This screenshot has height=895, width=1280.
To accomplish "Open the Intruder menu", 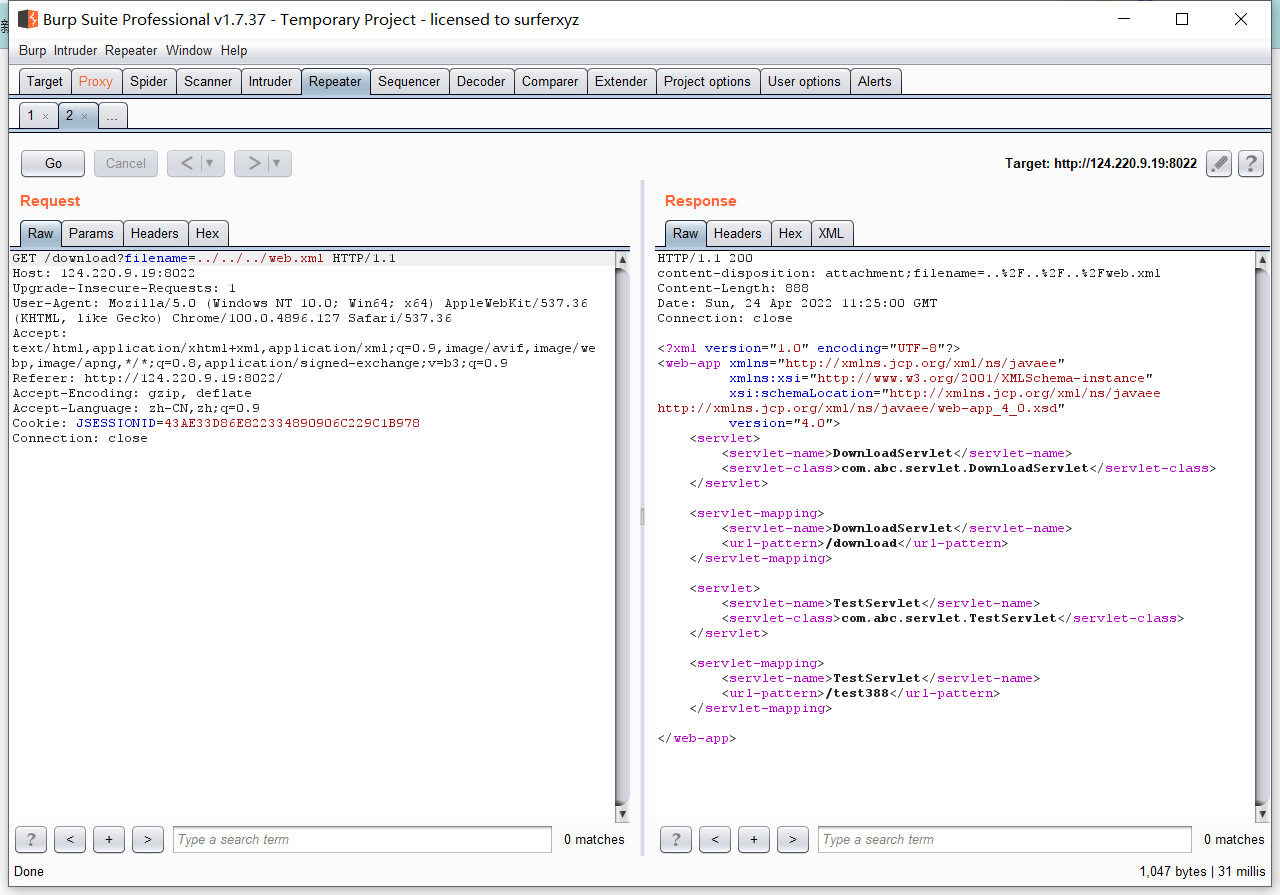I will [x=76, y=50].
